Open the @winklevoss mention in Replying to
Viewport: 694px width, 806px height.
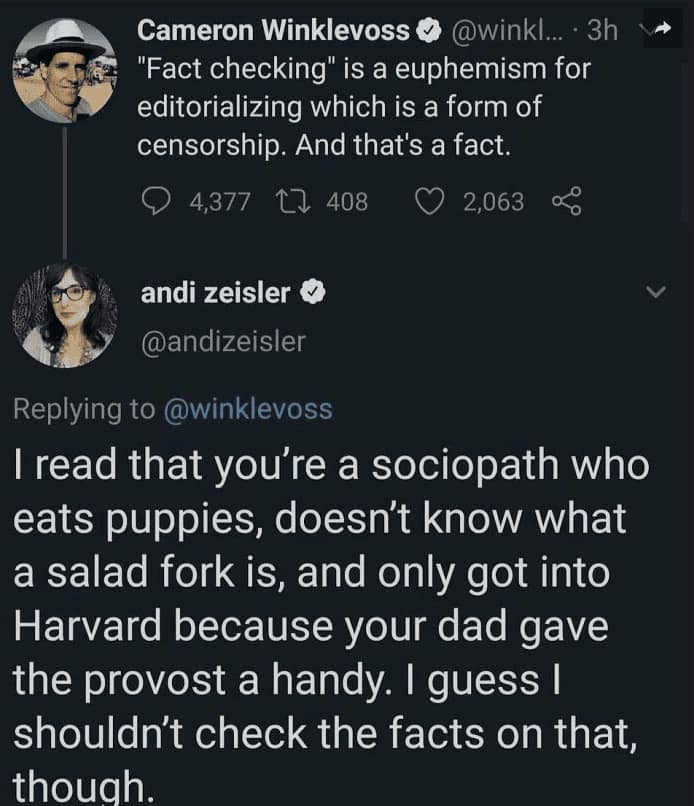point(247,409)
